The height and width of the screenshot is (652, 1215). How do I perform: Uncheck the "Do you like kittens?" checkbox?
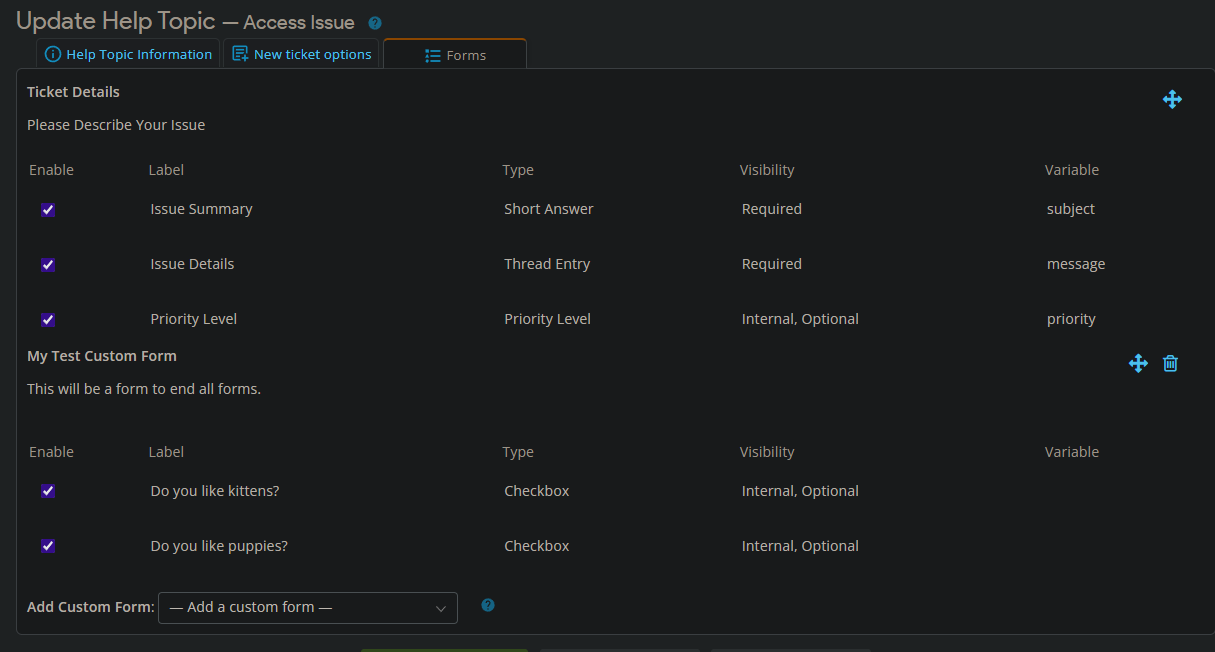pyautogui.click(x=48, y=491)
